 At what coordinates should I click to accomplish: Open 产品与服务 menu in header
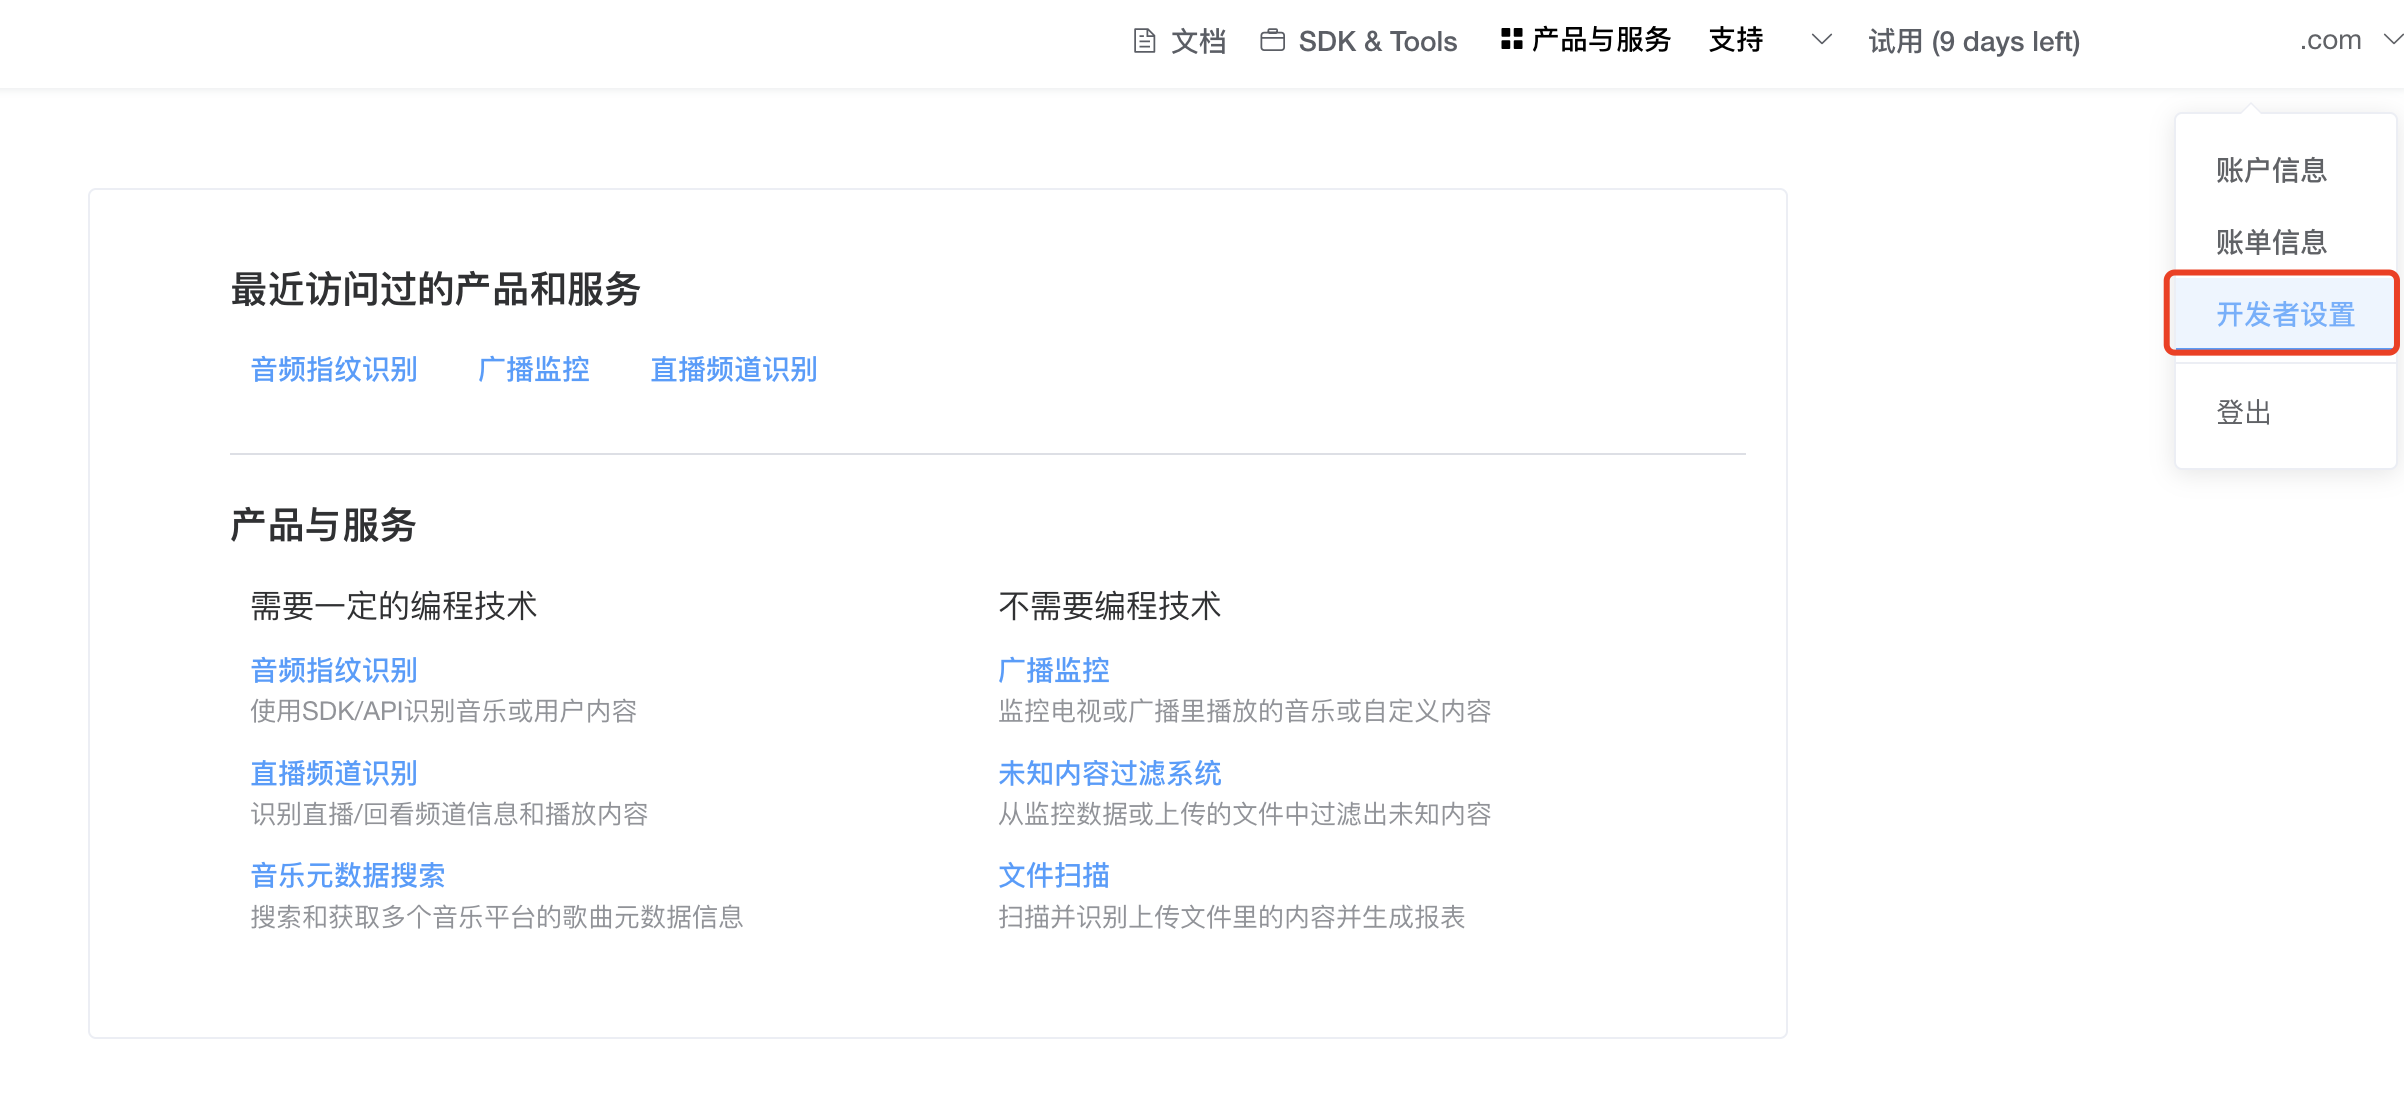click(1601, 40)
